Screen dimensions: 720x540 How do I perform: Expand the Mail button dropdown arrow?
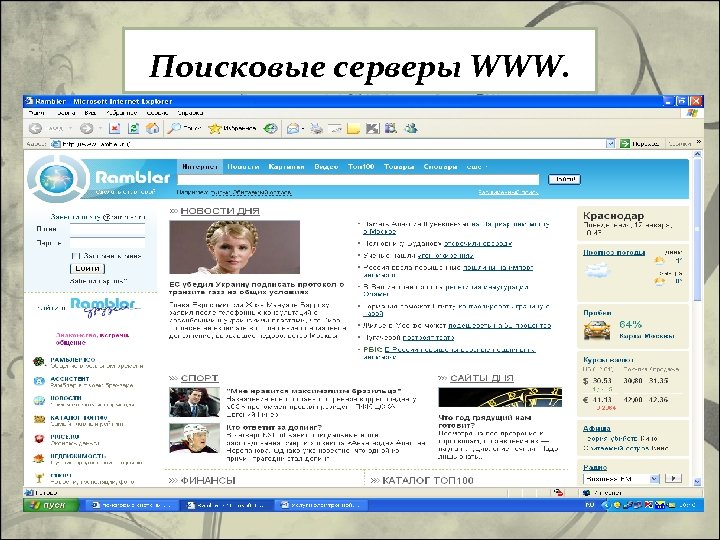[x=303, y=129]
